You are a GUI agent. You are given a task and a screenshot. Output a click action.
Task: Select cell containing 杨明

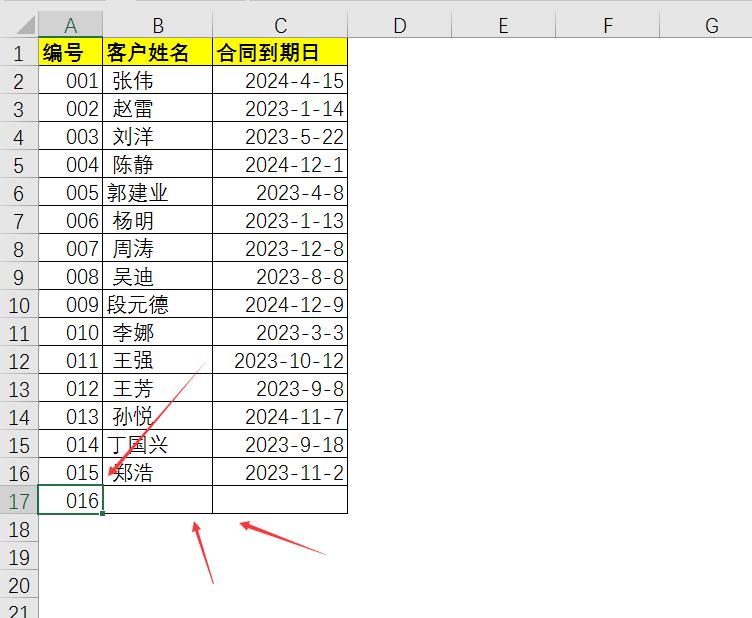point(158,220)
